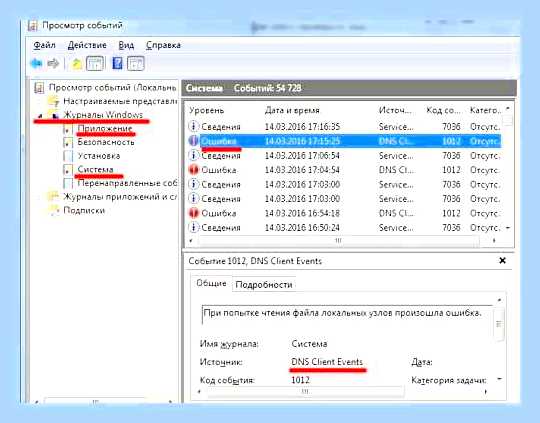Click the Код события value 1012
This screenshot has height=423, width=540.
tap(300, 380)
